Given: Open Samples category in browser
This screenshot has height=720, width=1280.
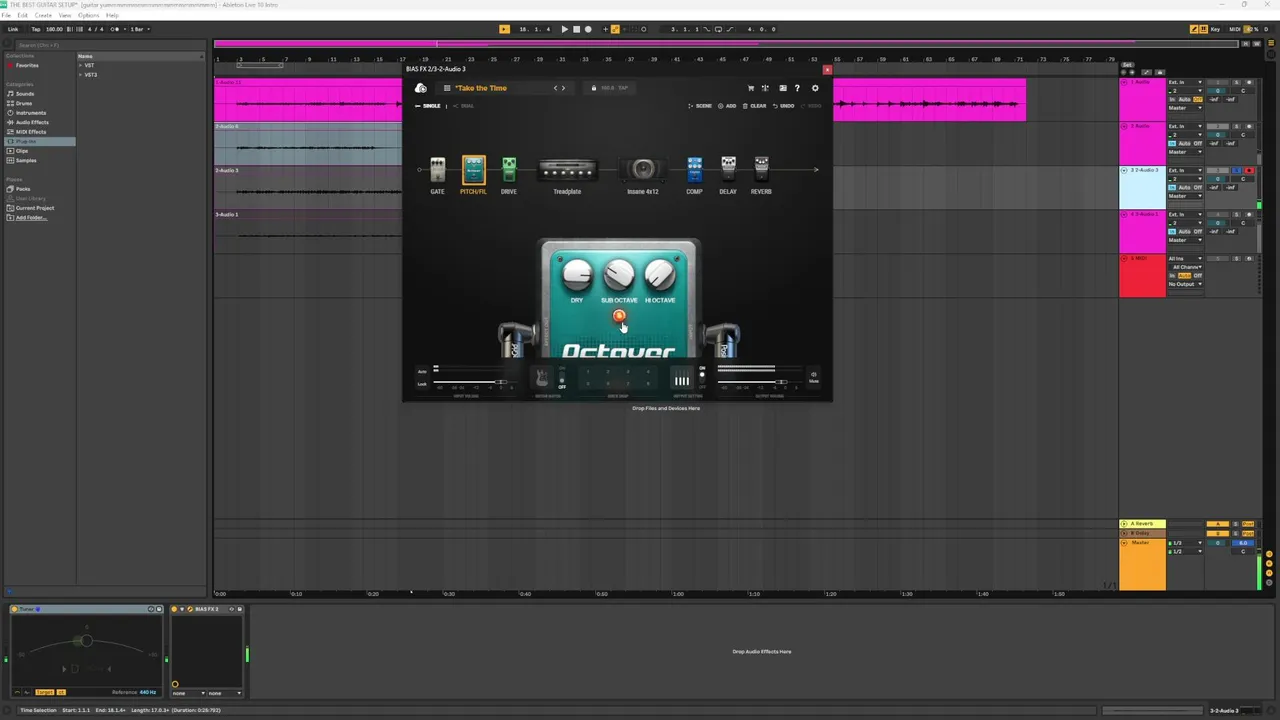Looking at the screenshot, I should tap(26, 160).
